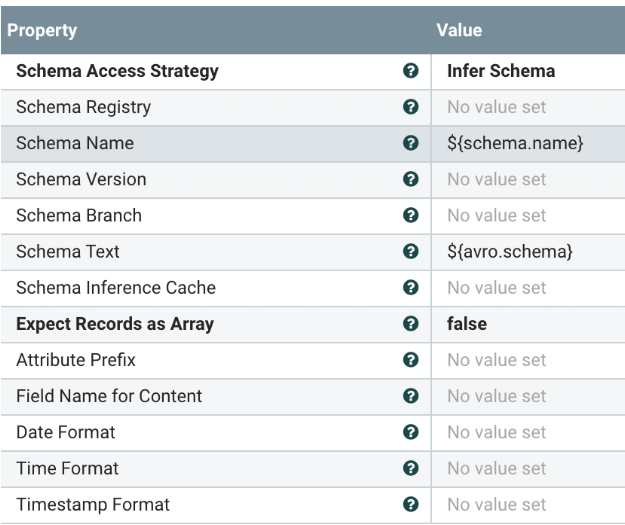The width and height of the screenshot is (625, 525).
Task: Click help icon for Schema Text
Action: click(x=410, y=252)
